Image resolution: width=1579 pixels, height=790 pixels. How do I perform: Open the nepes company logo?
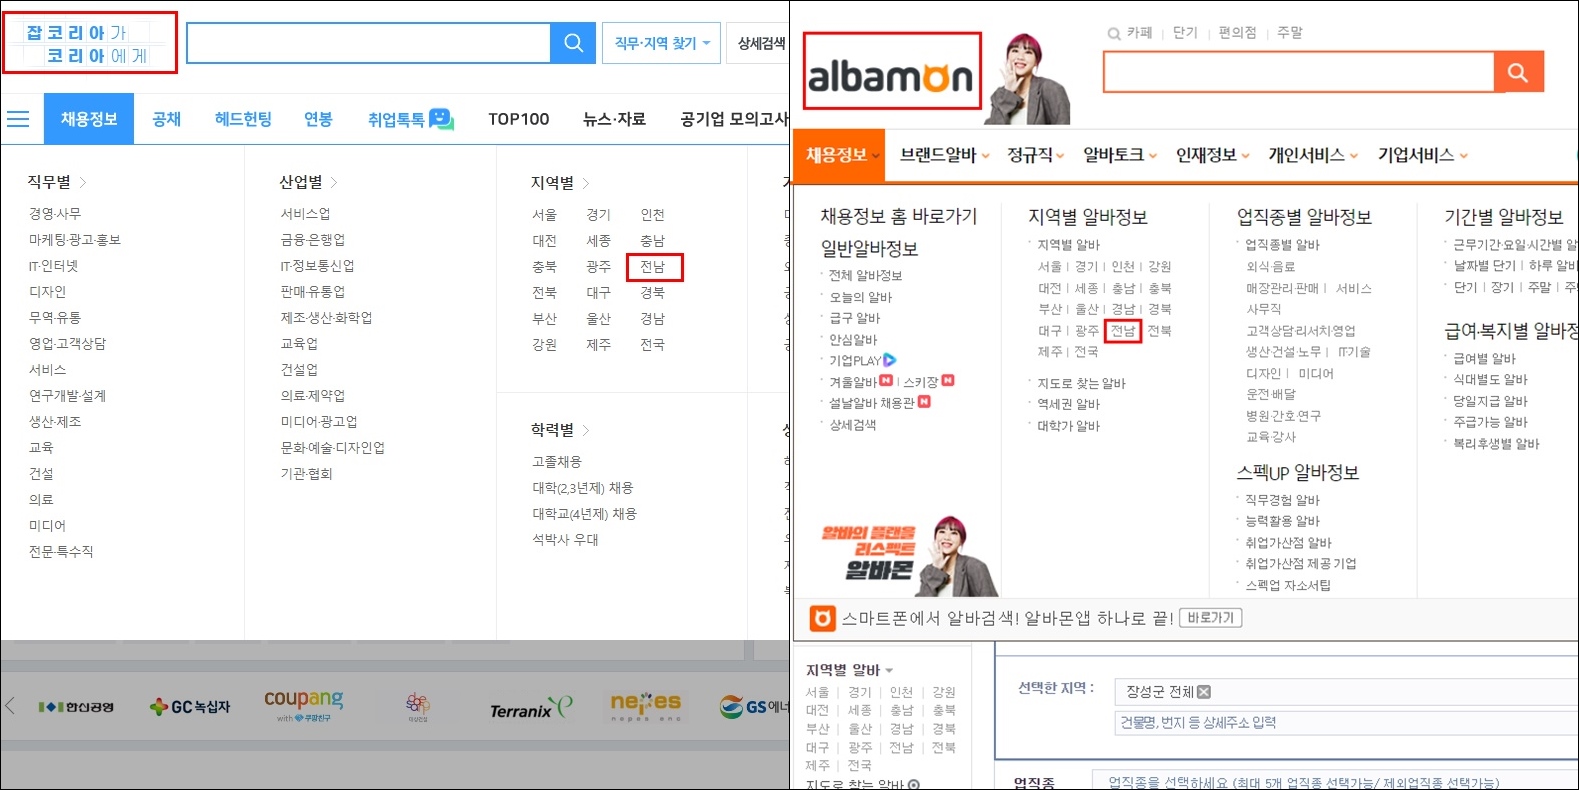[x=646, y=705]
